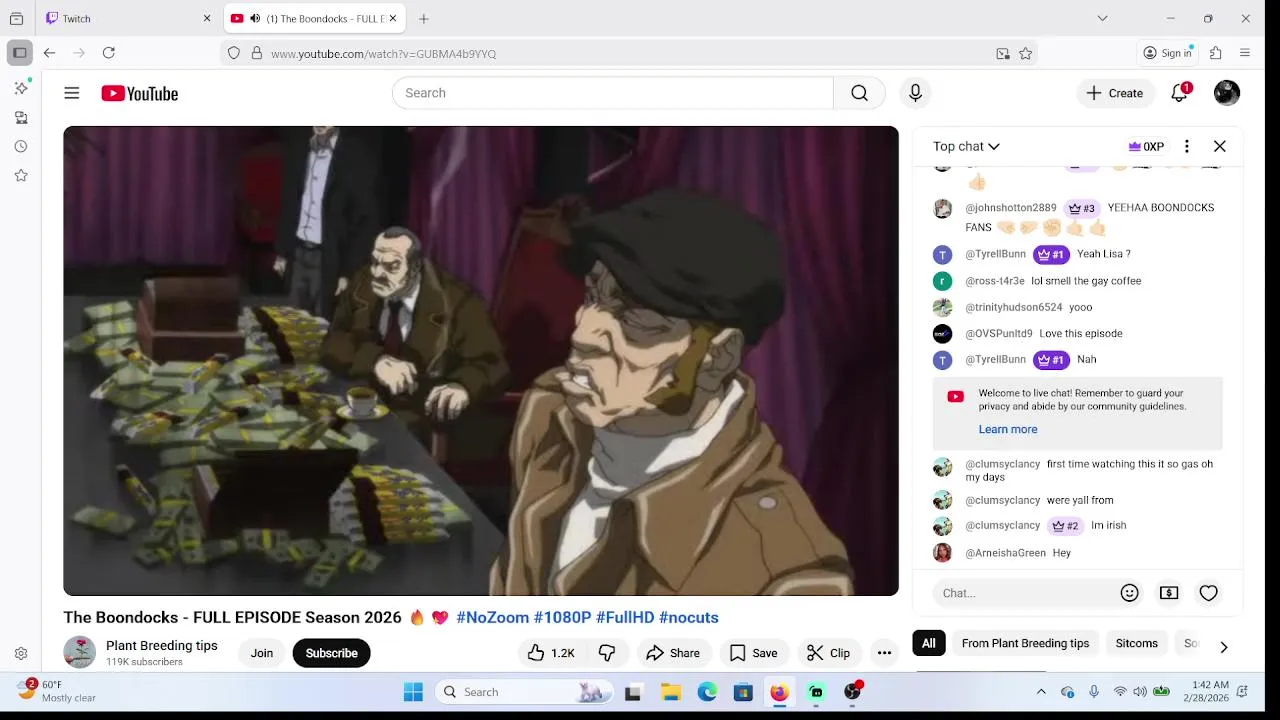Click the #NoZoom hashtag

tap(492, 617)
